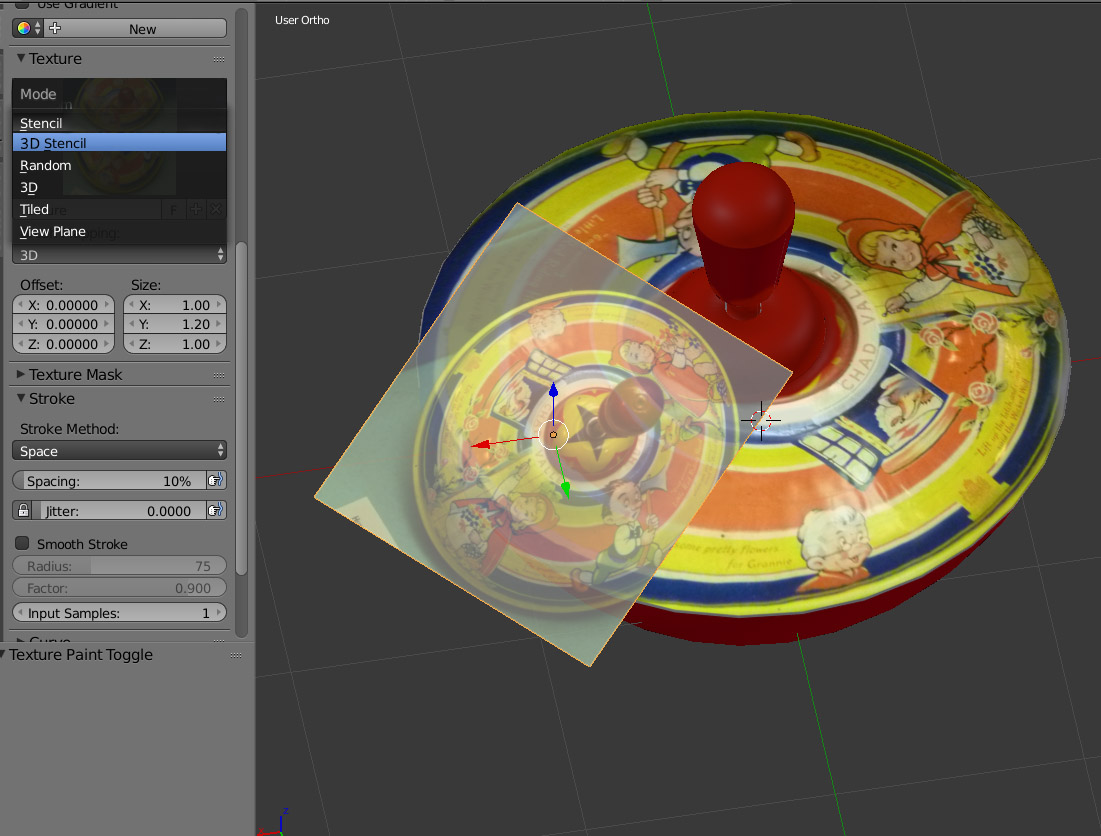The height and width of the screenshot is (836, 1101).
Task: Click the Smooth Stroke Factor slider
Action: 119,588
